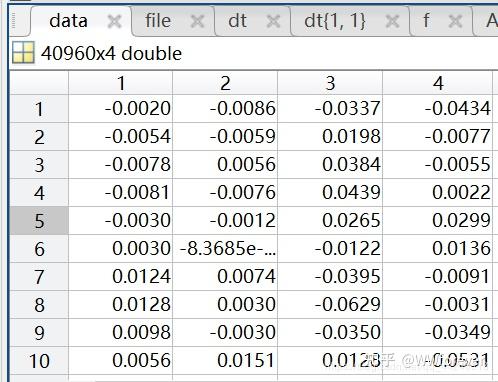Click cell with value 0.0151

coord(225,361)
